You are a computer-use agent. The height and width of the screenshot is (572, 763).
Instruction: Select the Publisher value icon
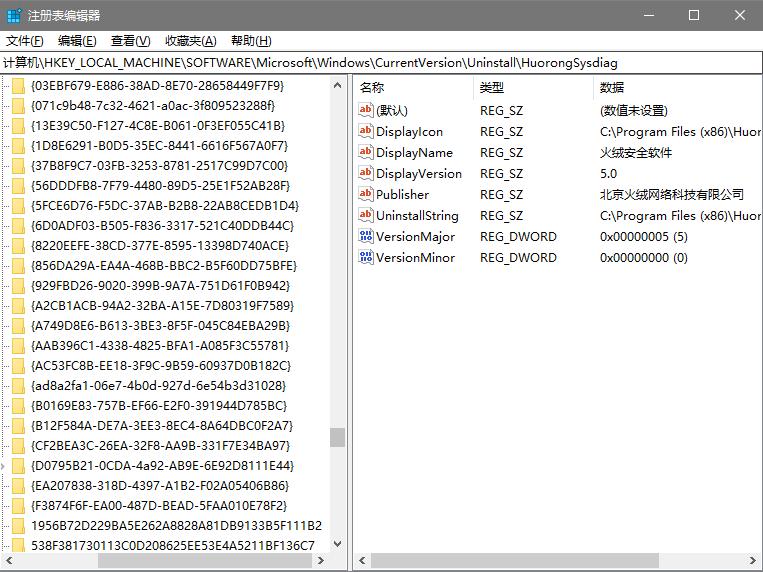point(366,194)
